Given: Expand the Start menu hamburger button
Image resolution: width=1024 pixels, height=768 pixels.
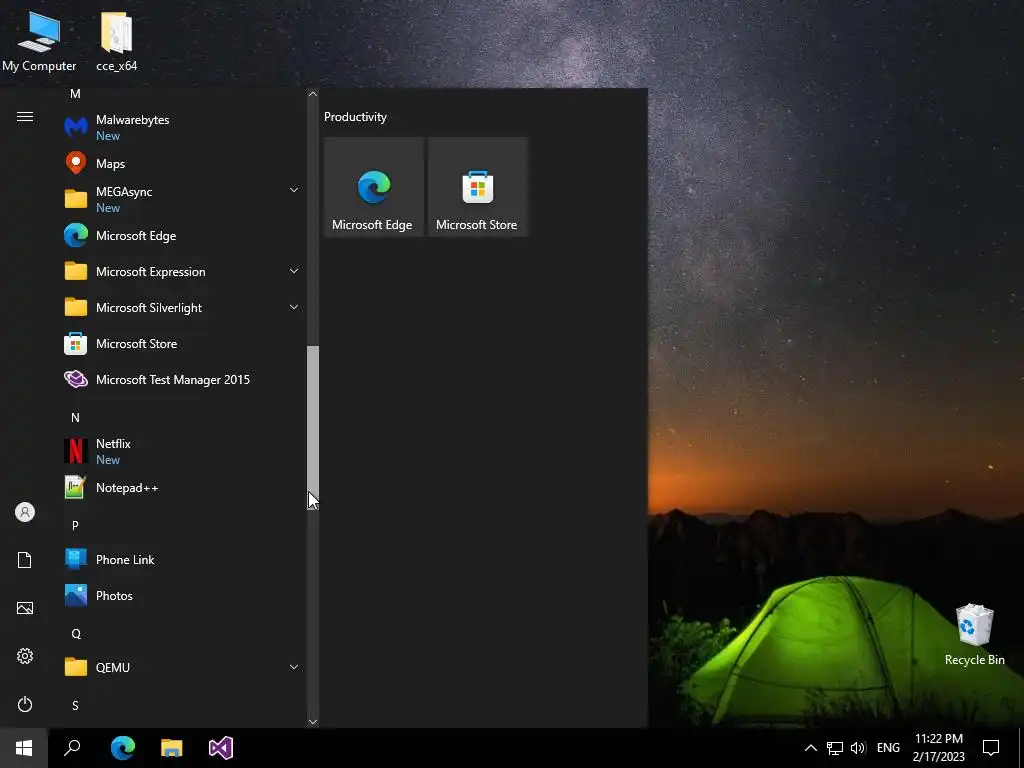Looking at the screenshot, I should [x=25, y=116].
